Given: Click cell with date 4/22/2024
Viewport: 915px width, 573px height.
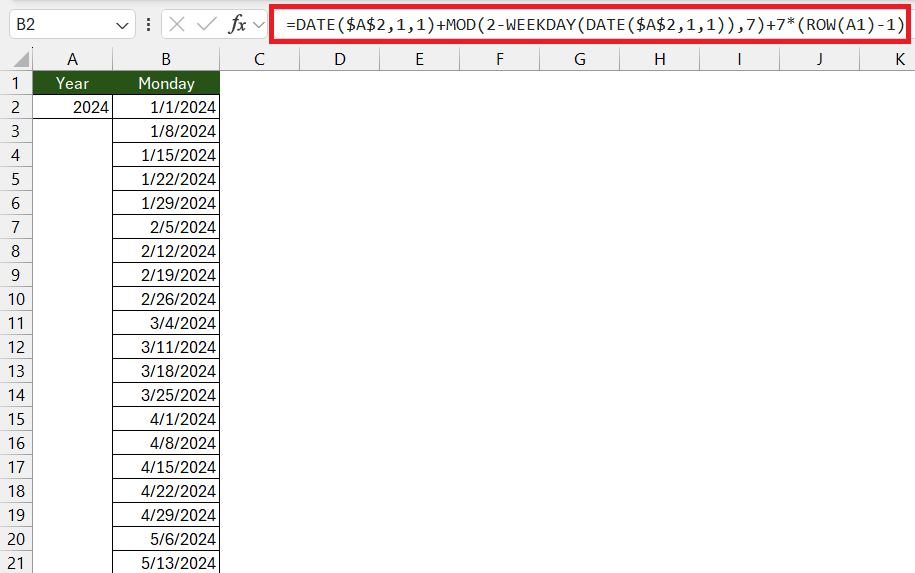Looking at the screenshot, I should 166,491.
